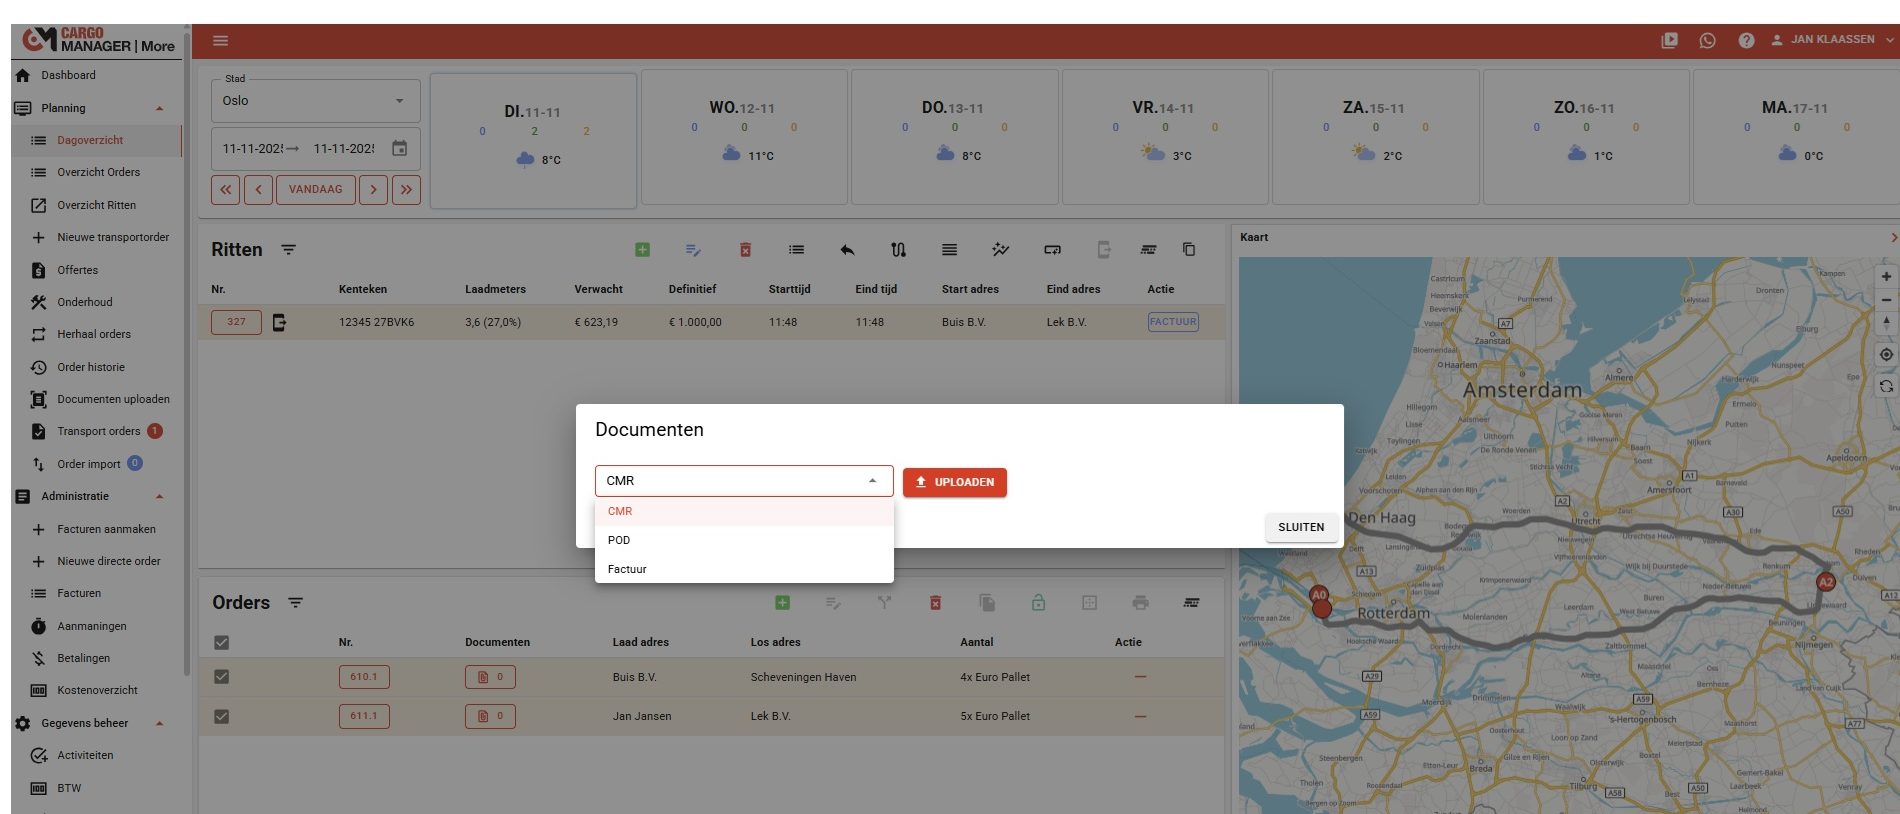Select the WO.12-11 day card
Viewport: 1900px width, 814px height.
click(x=743, y=137)
